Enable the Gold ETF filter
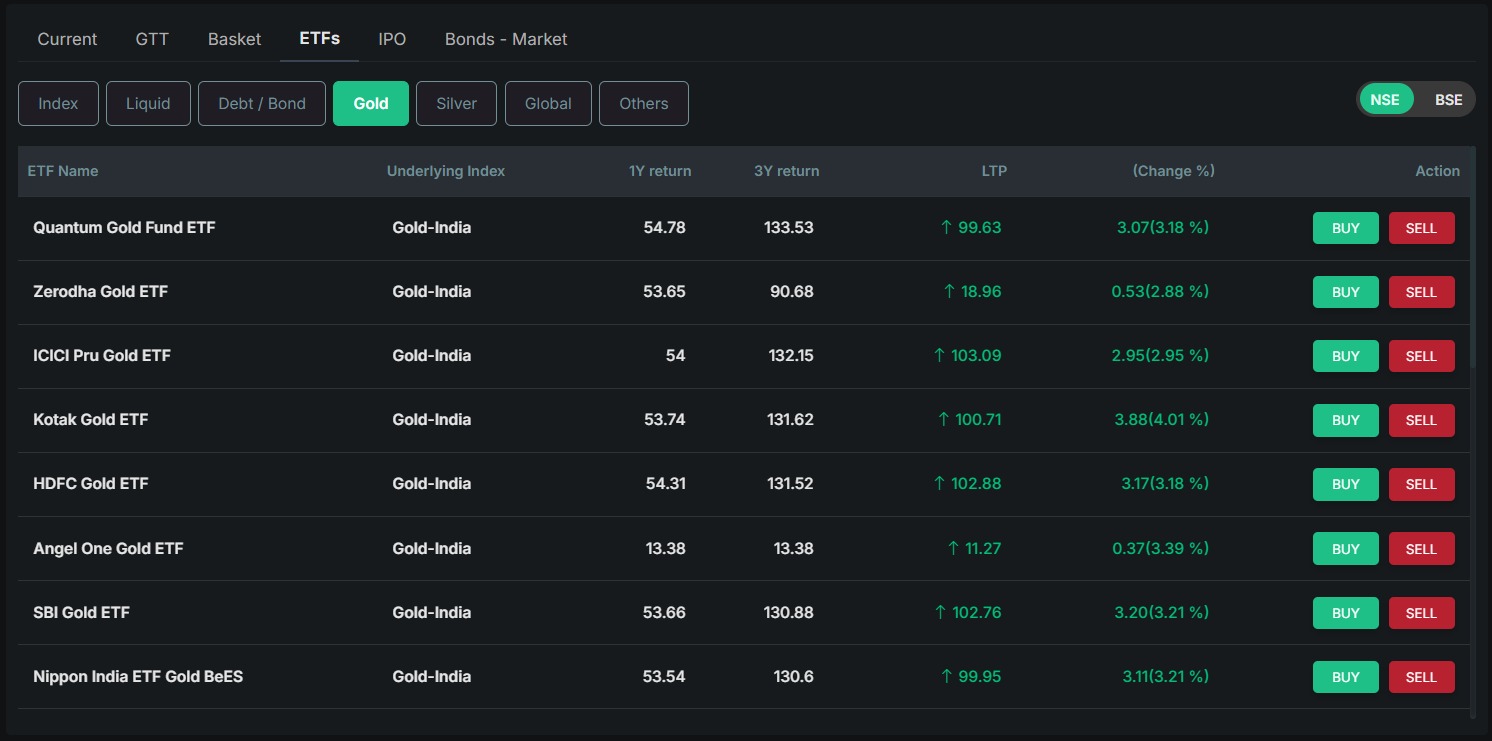The width and height of the screenshot is (1492, 741). click(371, 103)
